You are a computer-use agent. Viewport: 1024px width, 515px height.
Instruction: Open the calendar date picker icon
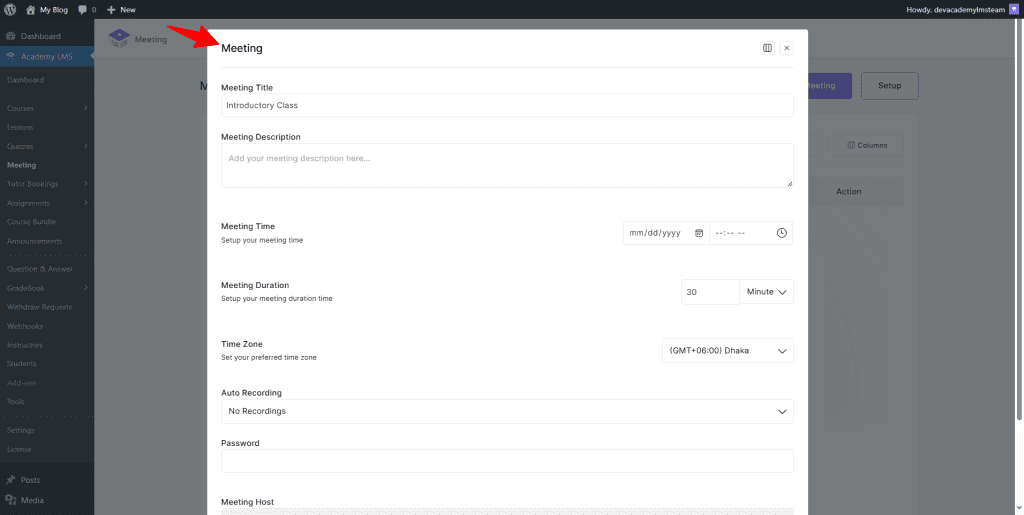click(x=699, y=233)
